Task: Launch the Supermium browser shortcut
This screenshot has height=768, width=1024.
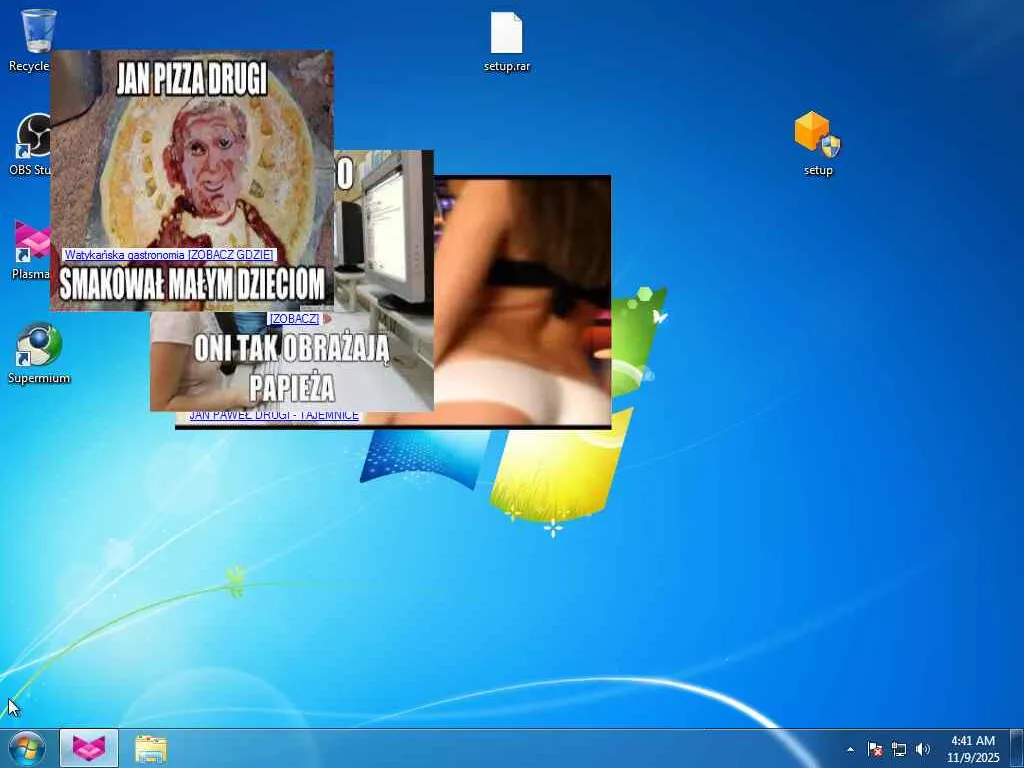Action: tap(39, 353)
